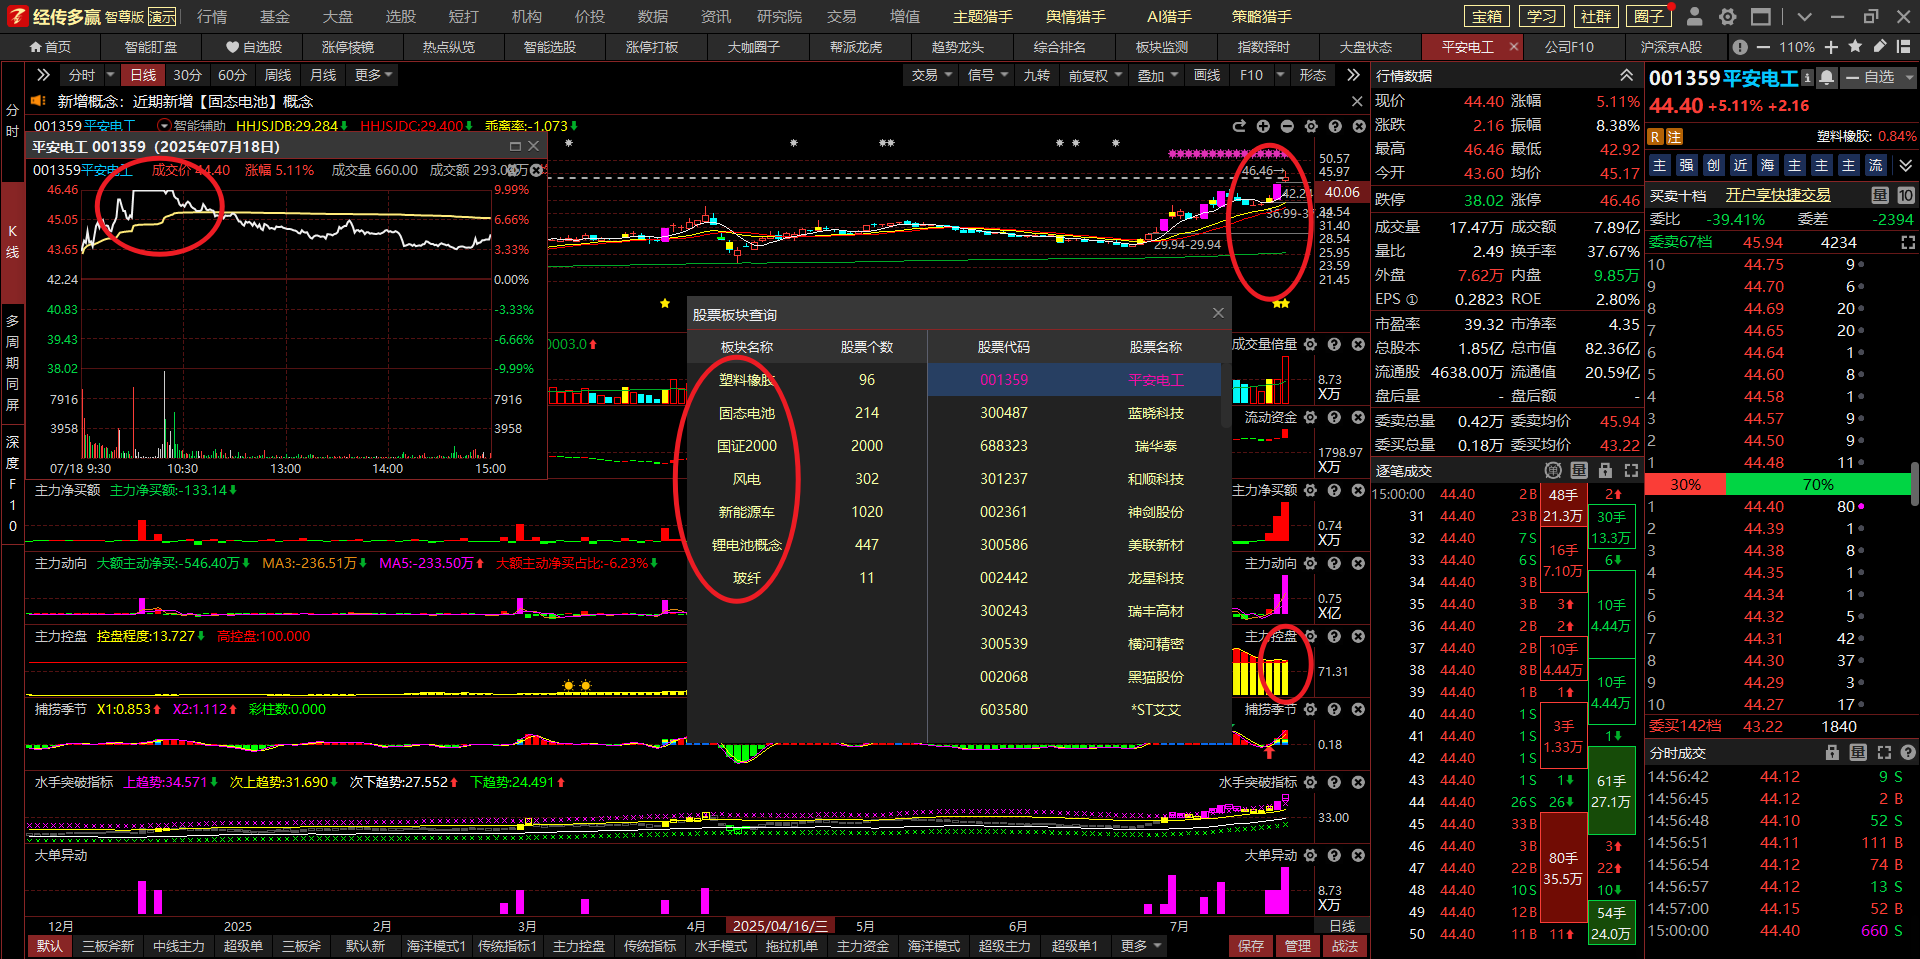Open the 行情 top menu
Screen dimensions: 1920x959
click(x=212, y=16)
